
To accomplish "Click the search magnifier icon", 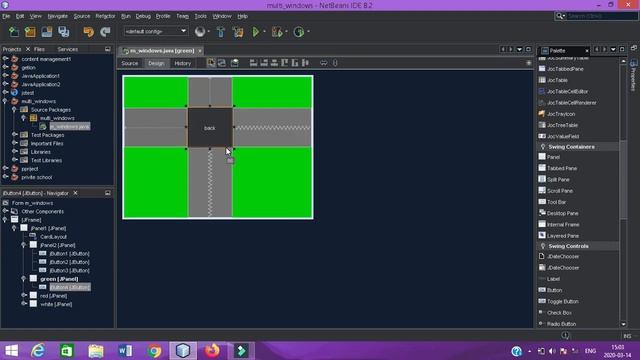I will pos(560,16).
